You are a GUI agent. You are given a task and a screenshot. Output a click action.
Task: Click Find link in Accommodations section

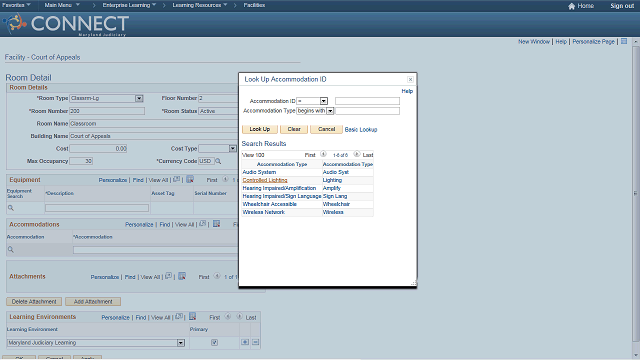tap(165, 224)
